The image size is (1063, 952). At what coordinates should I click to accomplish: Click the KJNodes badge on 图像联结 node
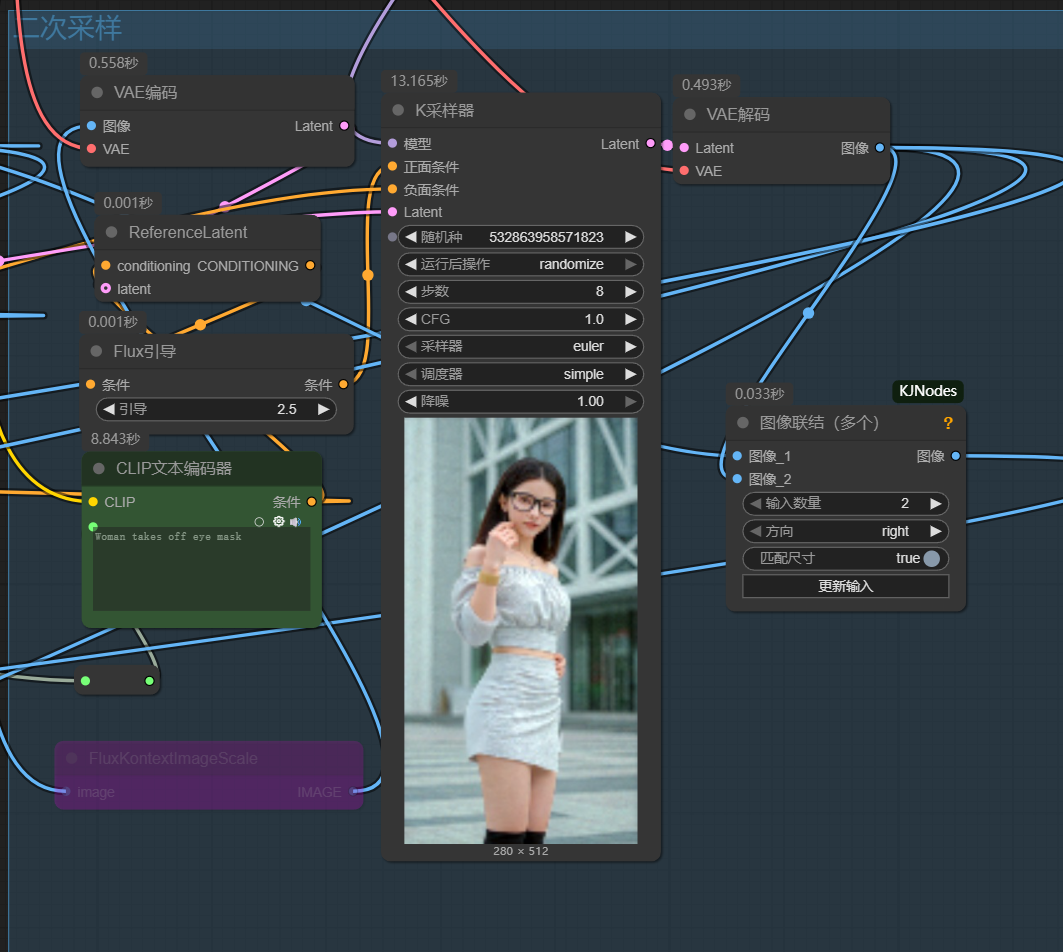(x=927, y=391)
